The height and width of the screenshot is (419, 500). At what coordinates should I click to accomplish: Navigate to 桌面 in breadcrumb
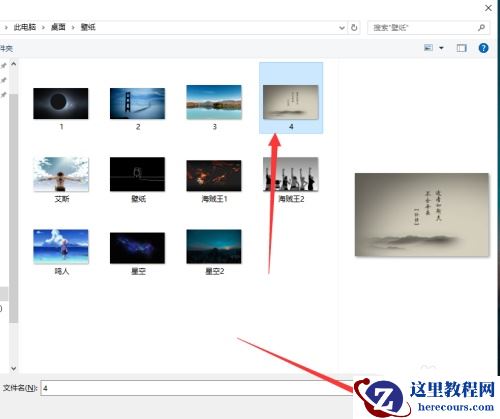pos(58,27)
